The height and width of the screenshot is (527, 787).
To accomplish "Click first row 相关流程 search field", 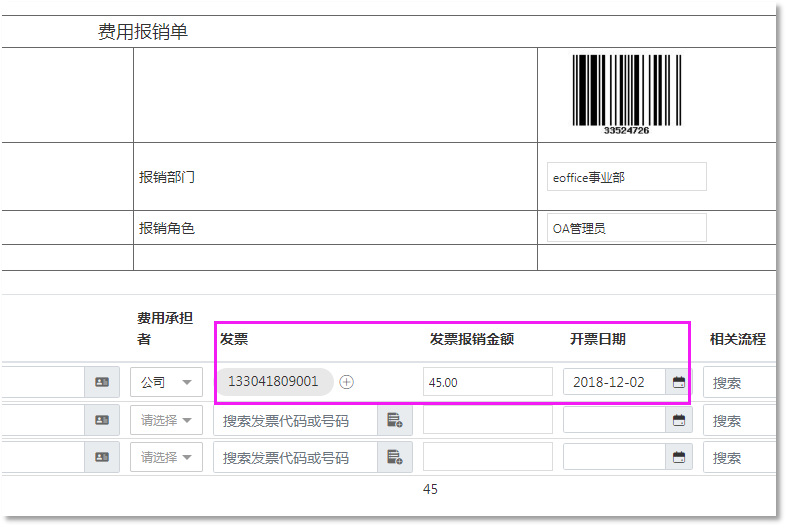I will coord(738,382).
